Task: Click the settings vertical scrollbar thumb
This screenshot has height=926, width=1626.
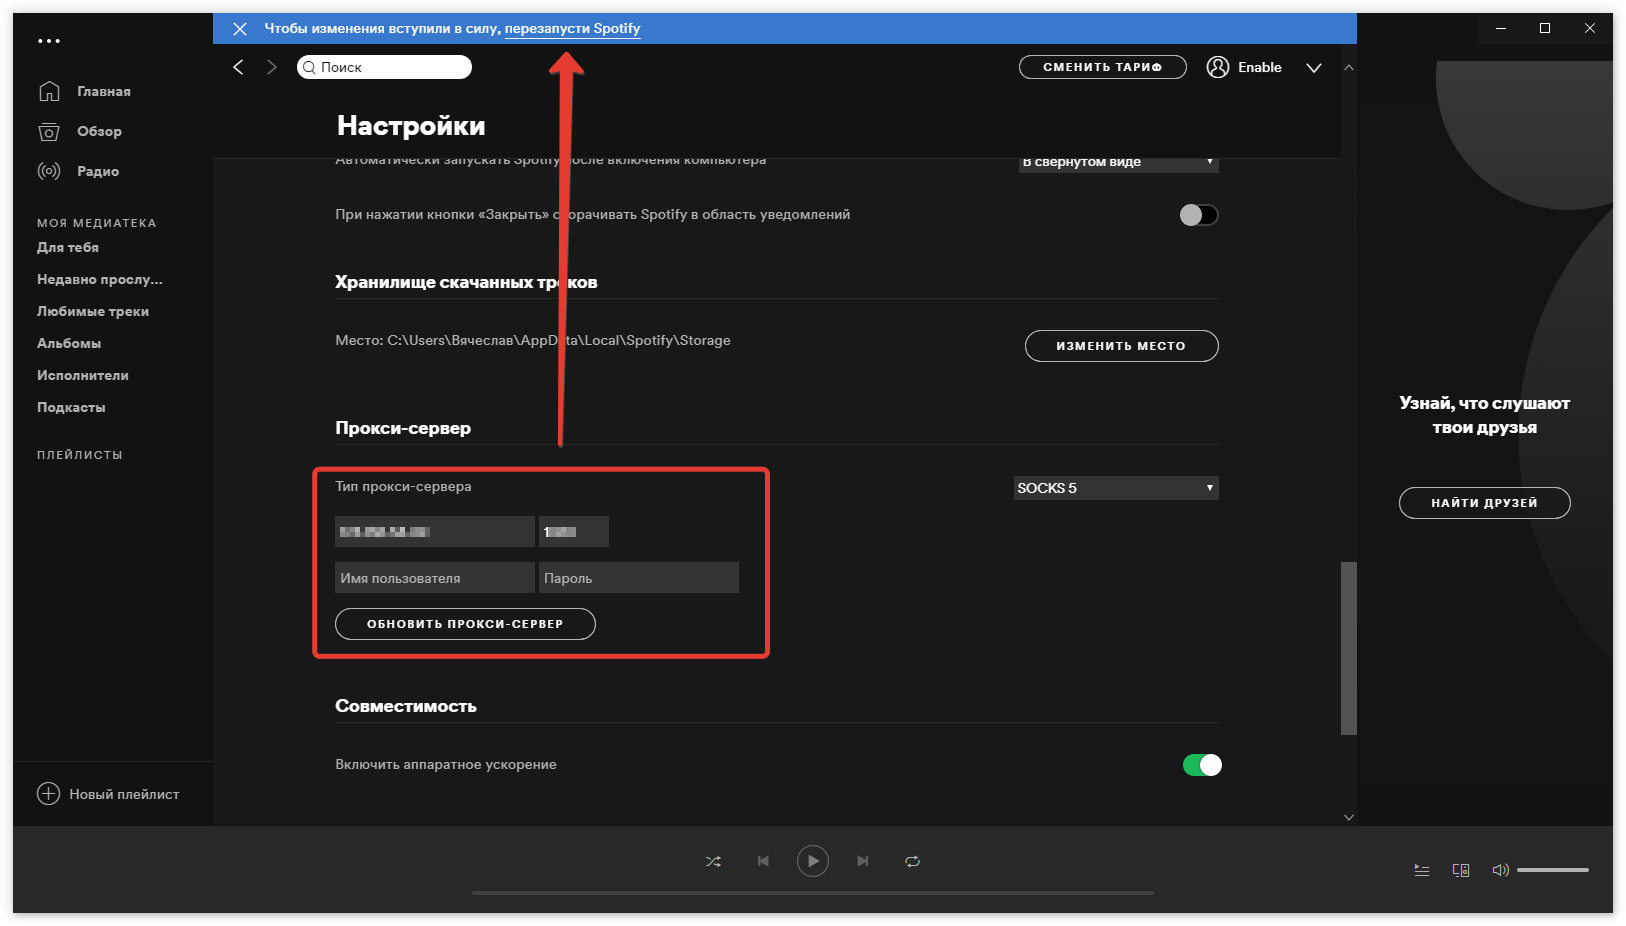Action: [1349, 648]
